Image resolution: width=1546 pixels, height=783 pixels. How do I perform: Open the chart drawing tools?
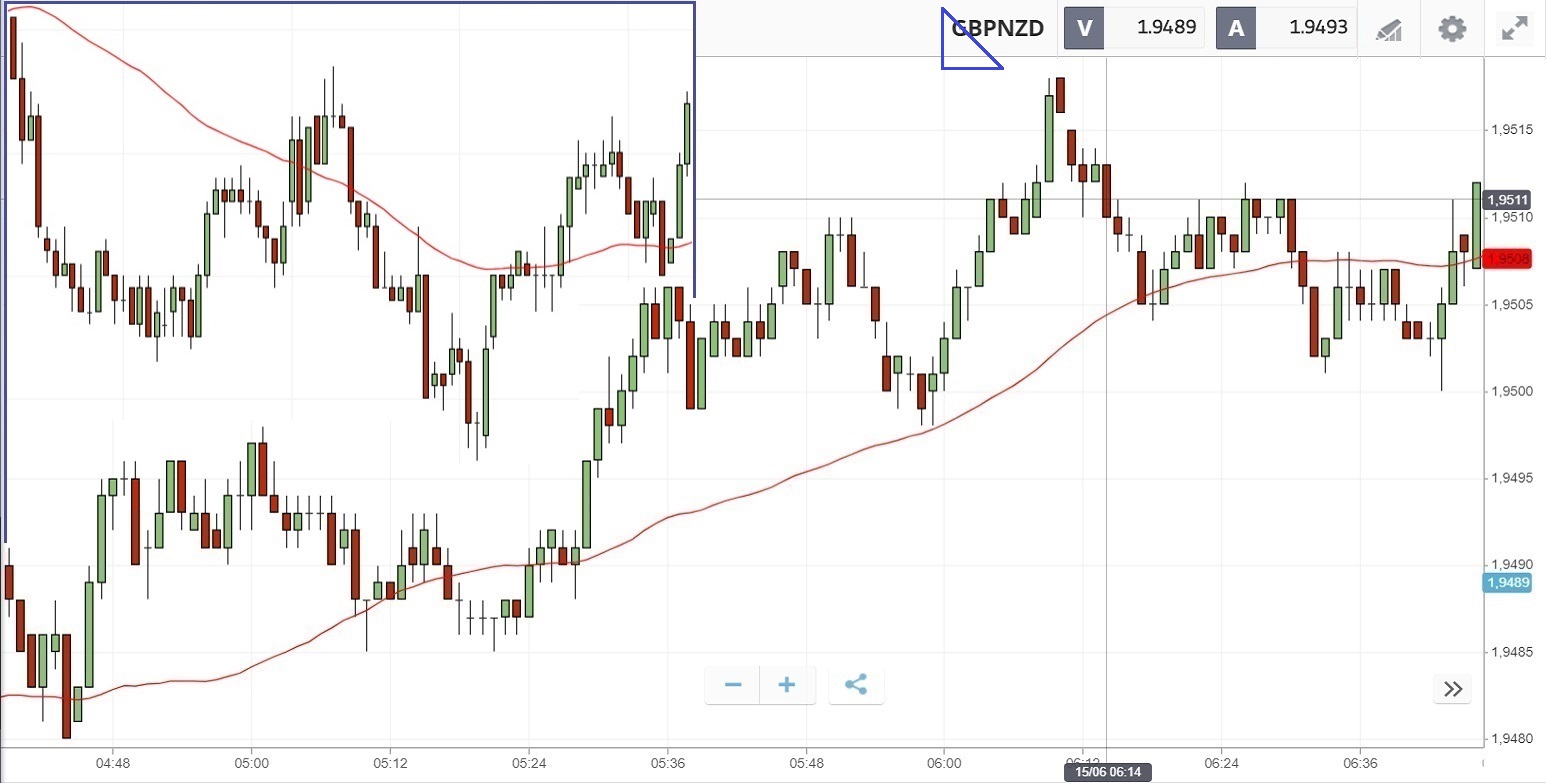pos(1388,29)
